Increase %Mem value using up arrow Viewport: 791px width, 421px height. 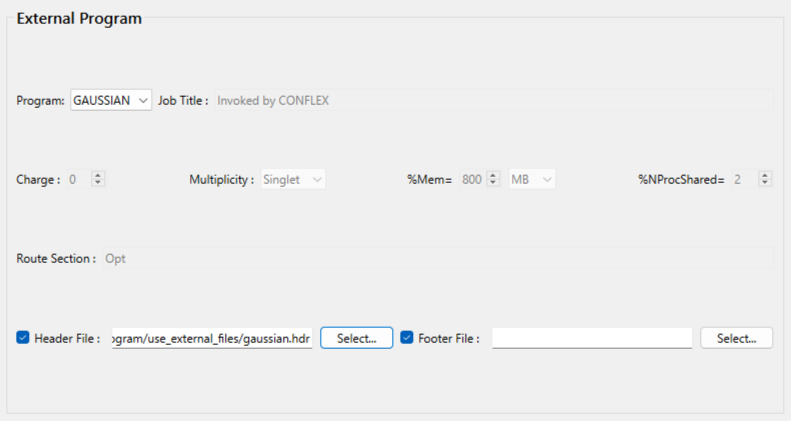tap(492, 175)
